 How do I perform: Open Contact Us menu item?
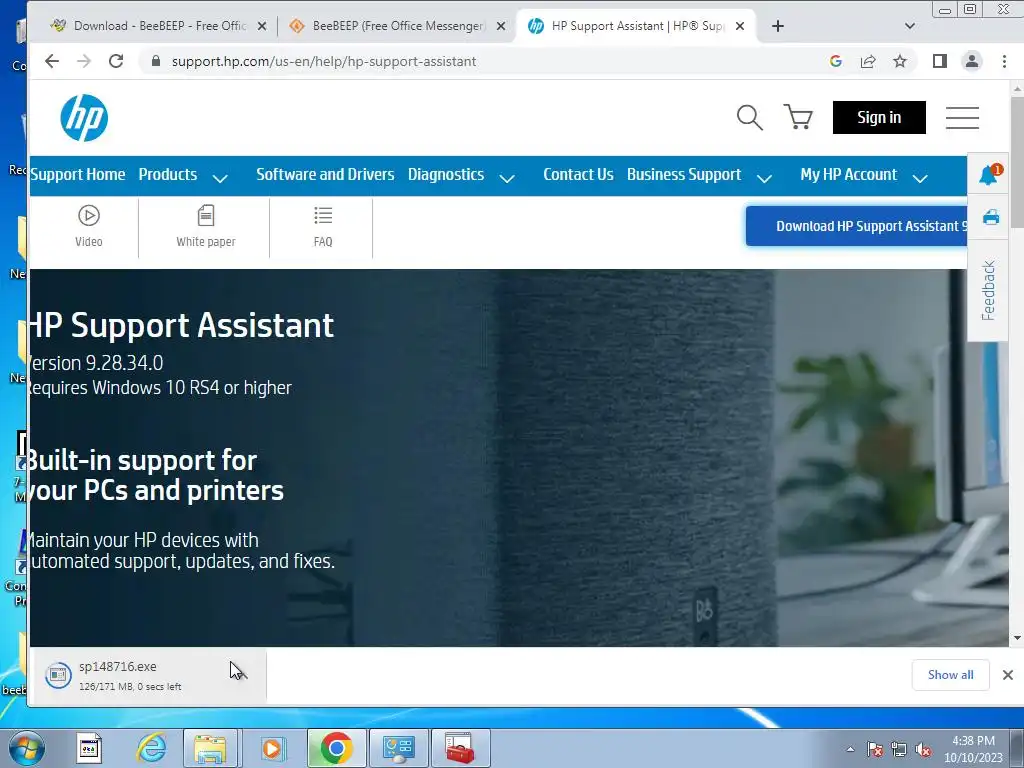[x=578, y=174]
